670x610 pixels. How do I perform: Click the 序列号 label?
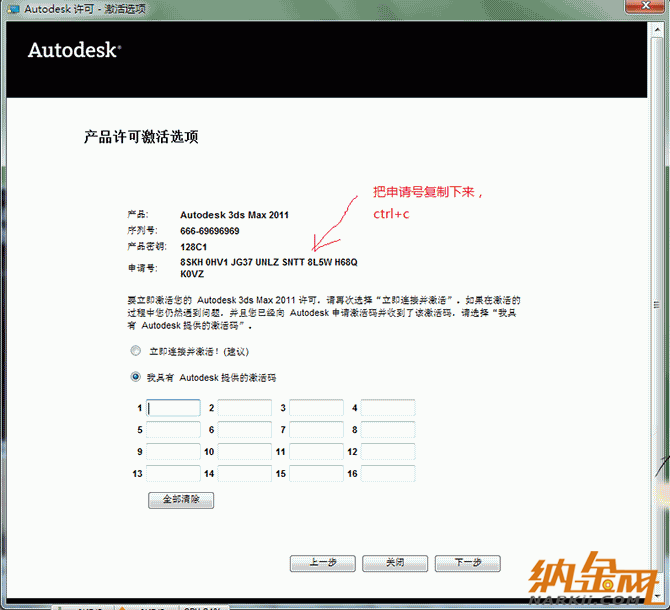tap(142, 231)
